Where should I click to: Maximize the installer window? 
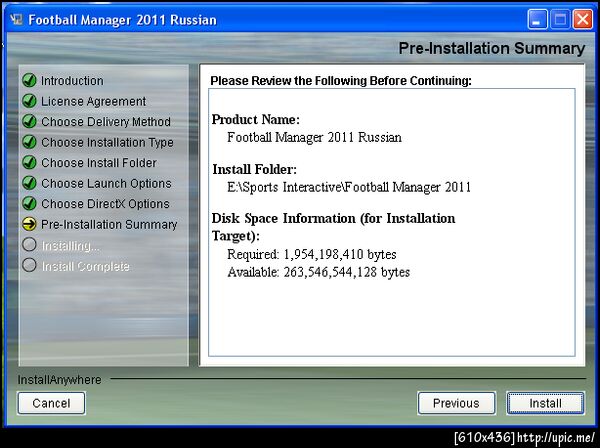(x=560, y=19)
